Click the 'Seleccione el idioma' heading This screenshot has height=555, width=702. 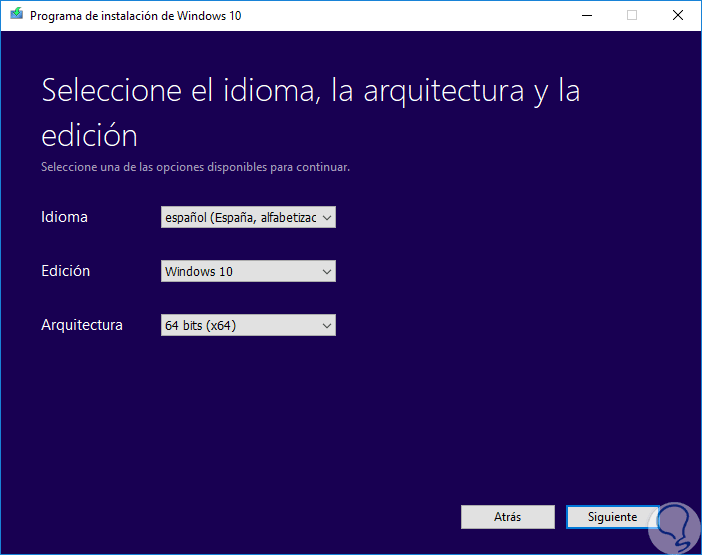pyautogui.click(x=311, y=112)
